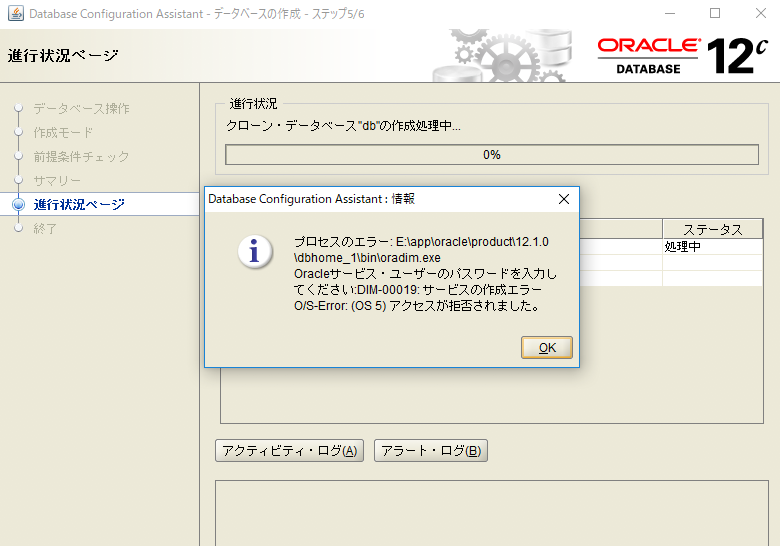Click the 進行状況ページ page heading
This screenshot has width=780, height=546.
click(63, 56)
